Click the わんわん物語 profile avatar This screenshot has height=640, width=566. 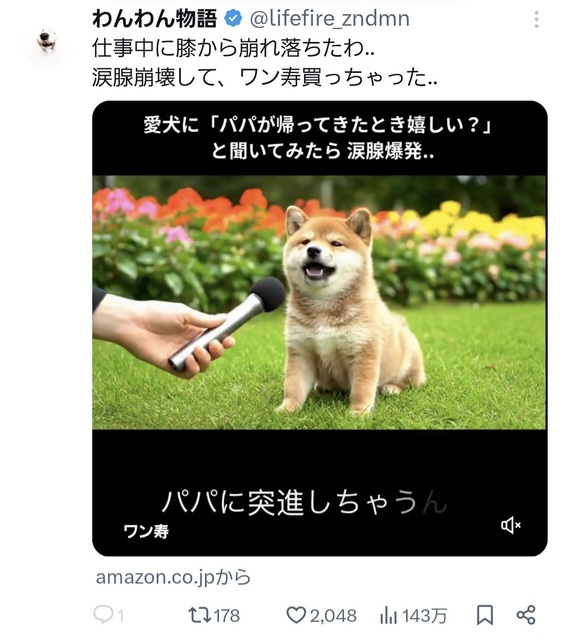coord(47,42)
